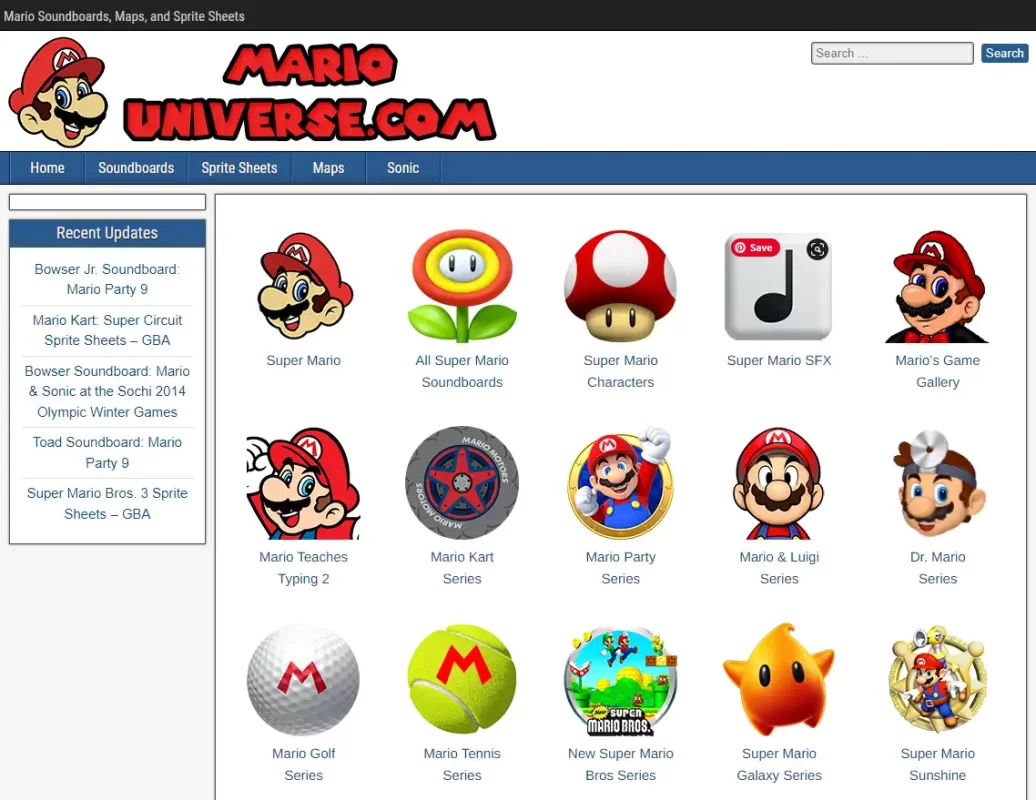Open the Mario & Luigi series face icon
The image size is (1036, 800).
click(x=779, y=483)
